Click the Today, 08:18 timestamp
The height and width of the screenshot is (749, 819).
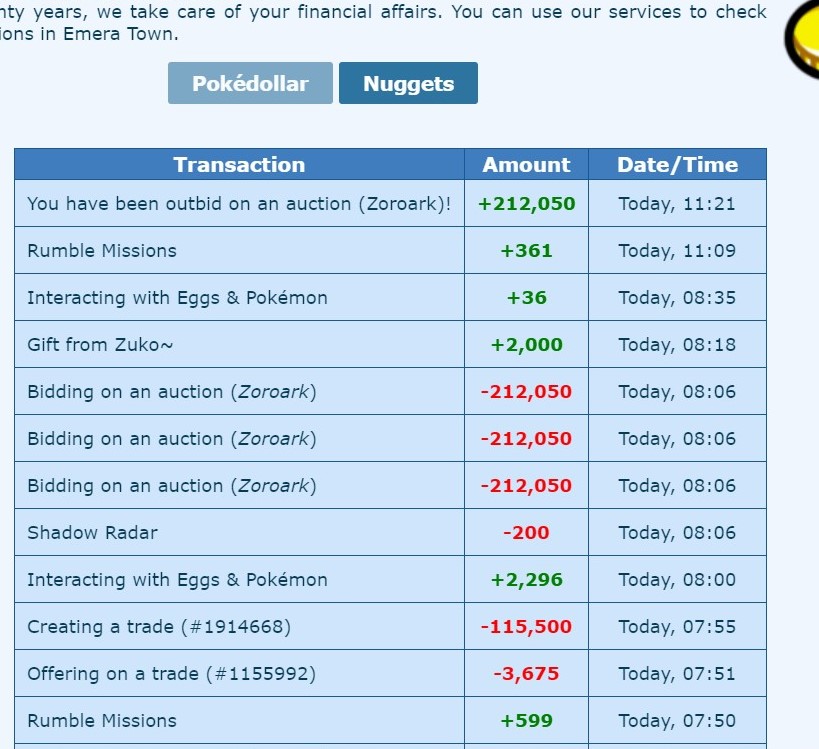pyautogui.click(x=677, y=345)
